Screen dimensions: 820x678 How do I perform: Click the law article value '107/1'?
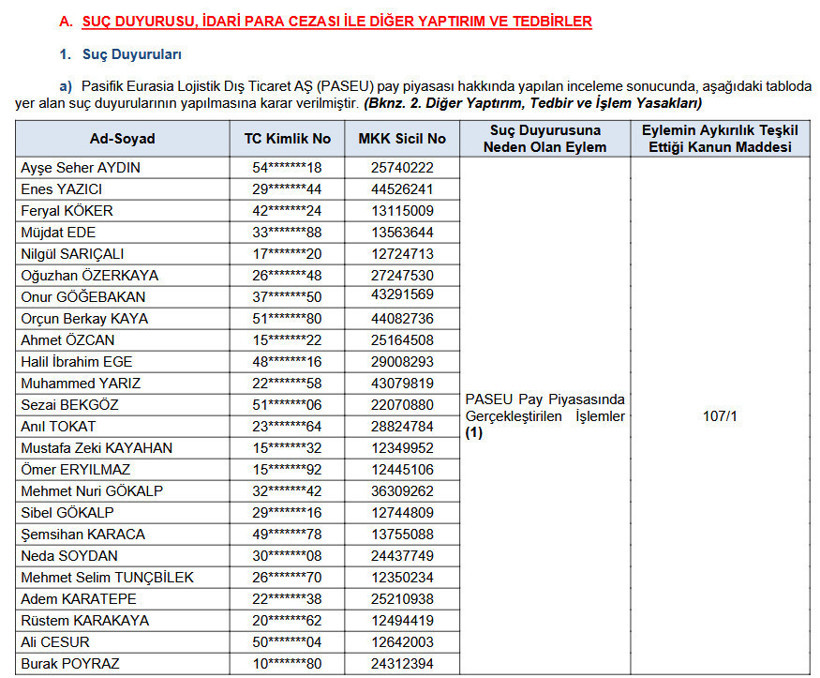point(720,416)
